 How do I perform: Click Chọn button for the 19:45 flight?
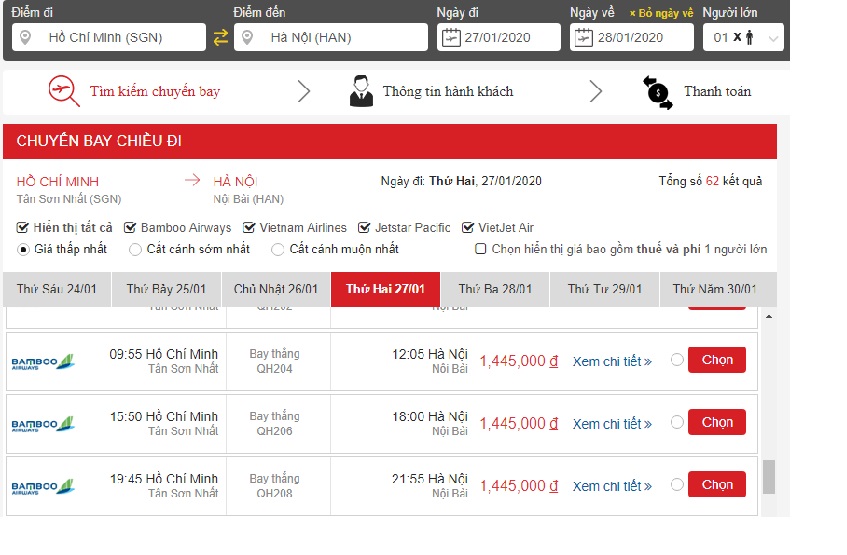point(717,485)
